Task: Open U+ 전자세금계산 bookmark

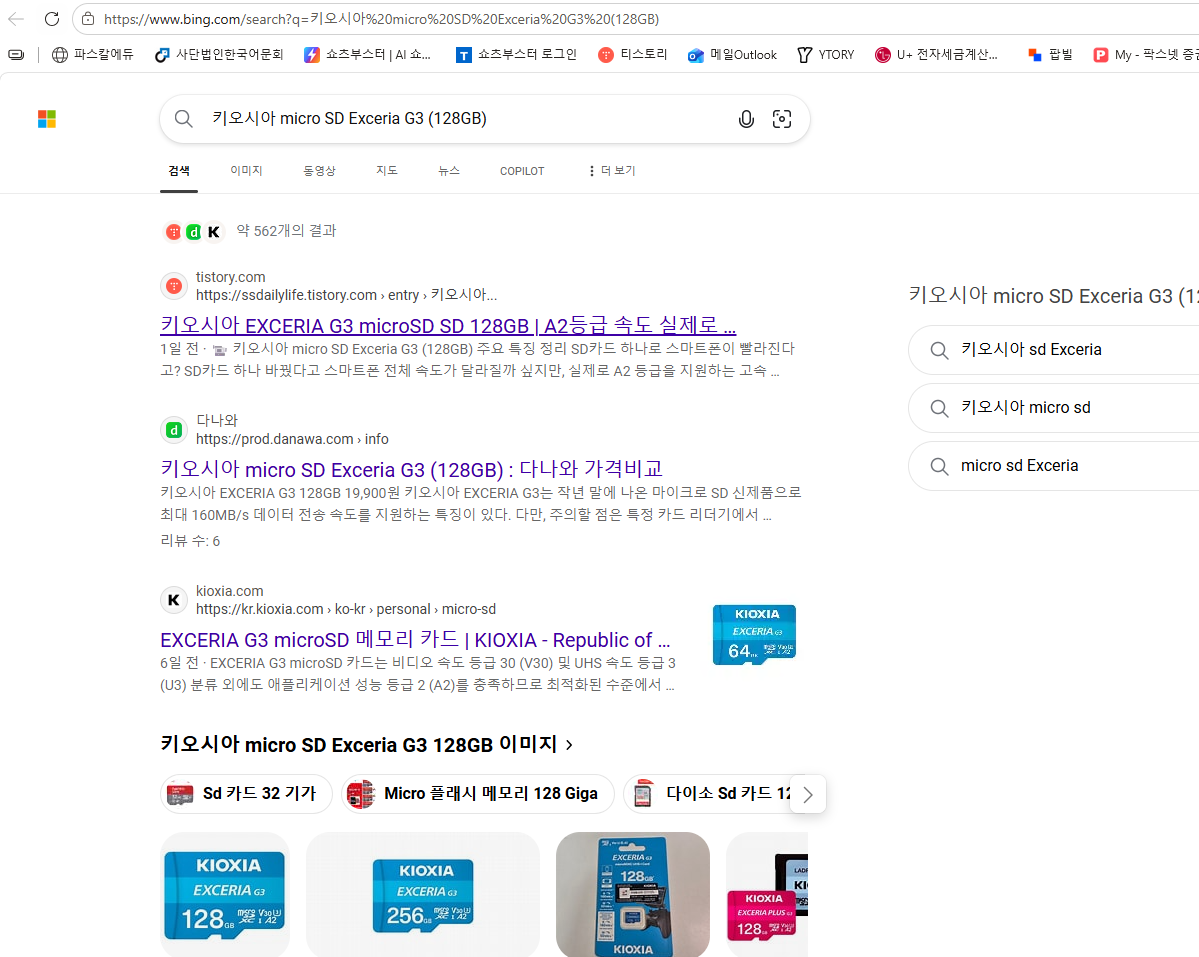Action: [937, 54]
